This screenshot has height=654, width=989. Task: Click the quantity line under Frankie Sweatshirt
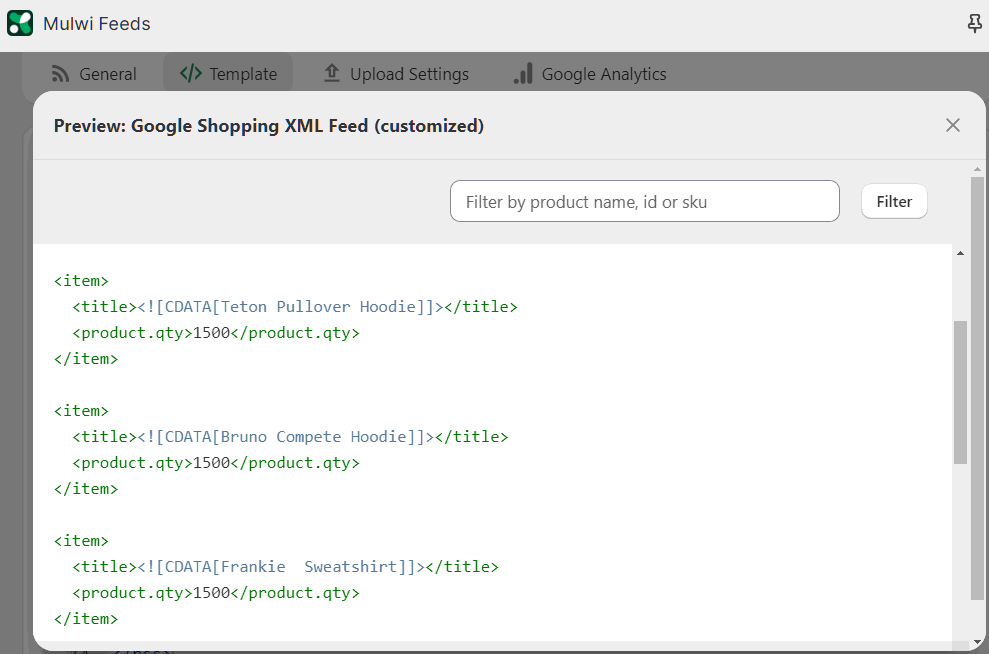point(216,593)
